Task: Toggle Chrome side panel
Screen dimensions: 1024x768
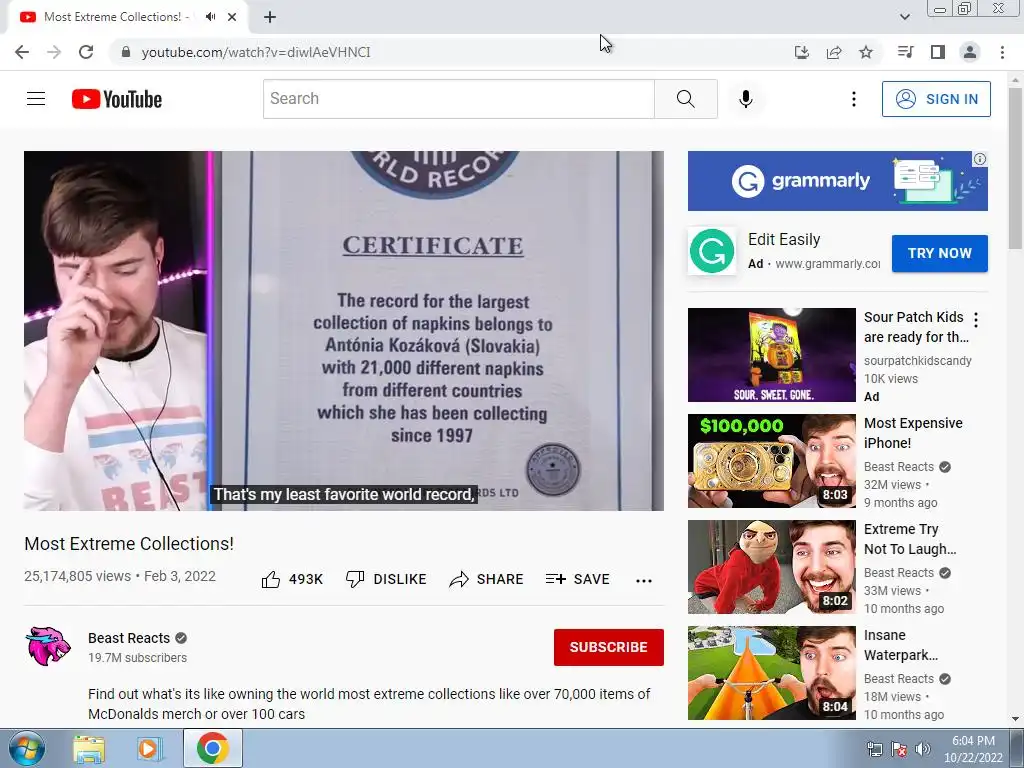Action: tap(938, 52)
